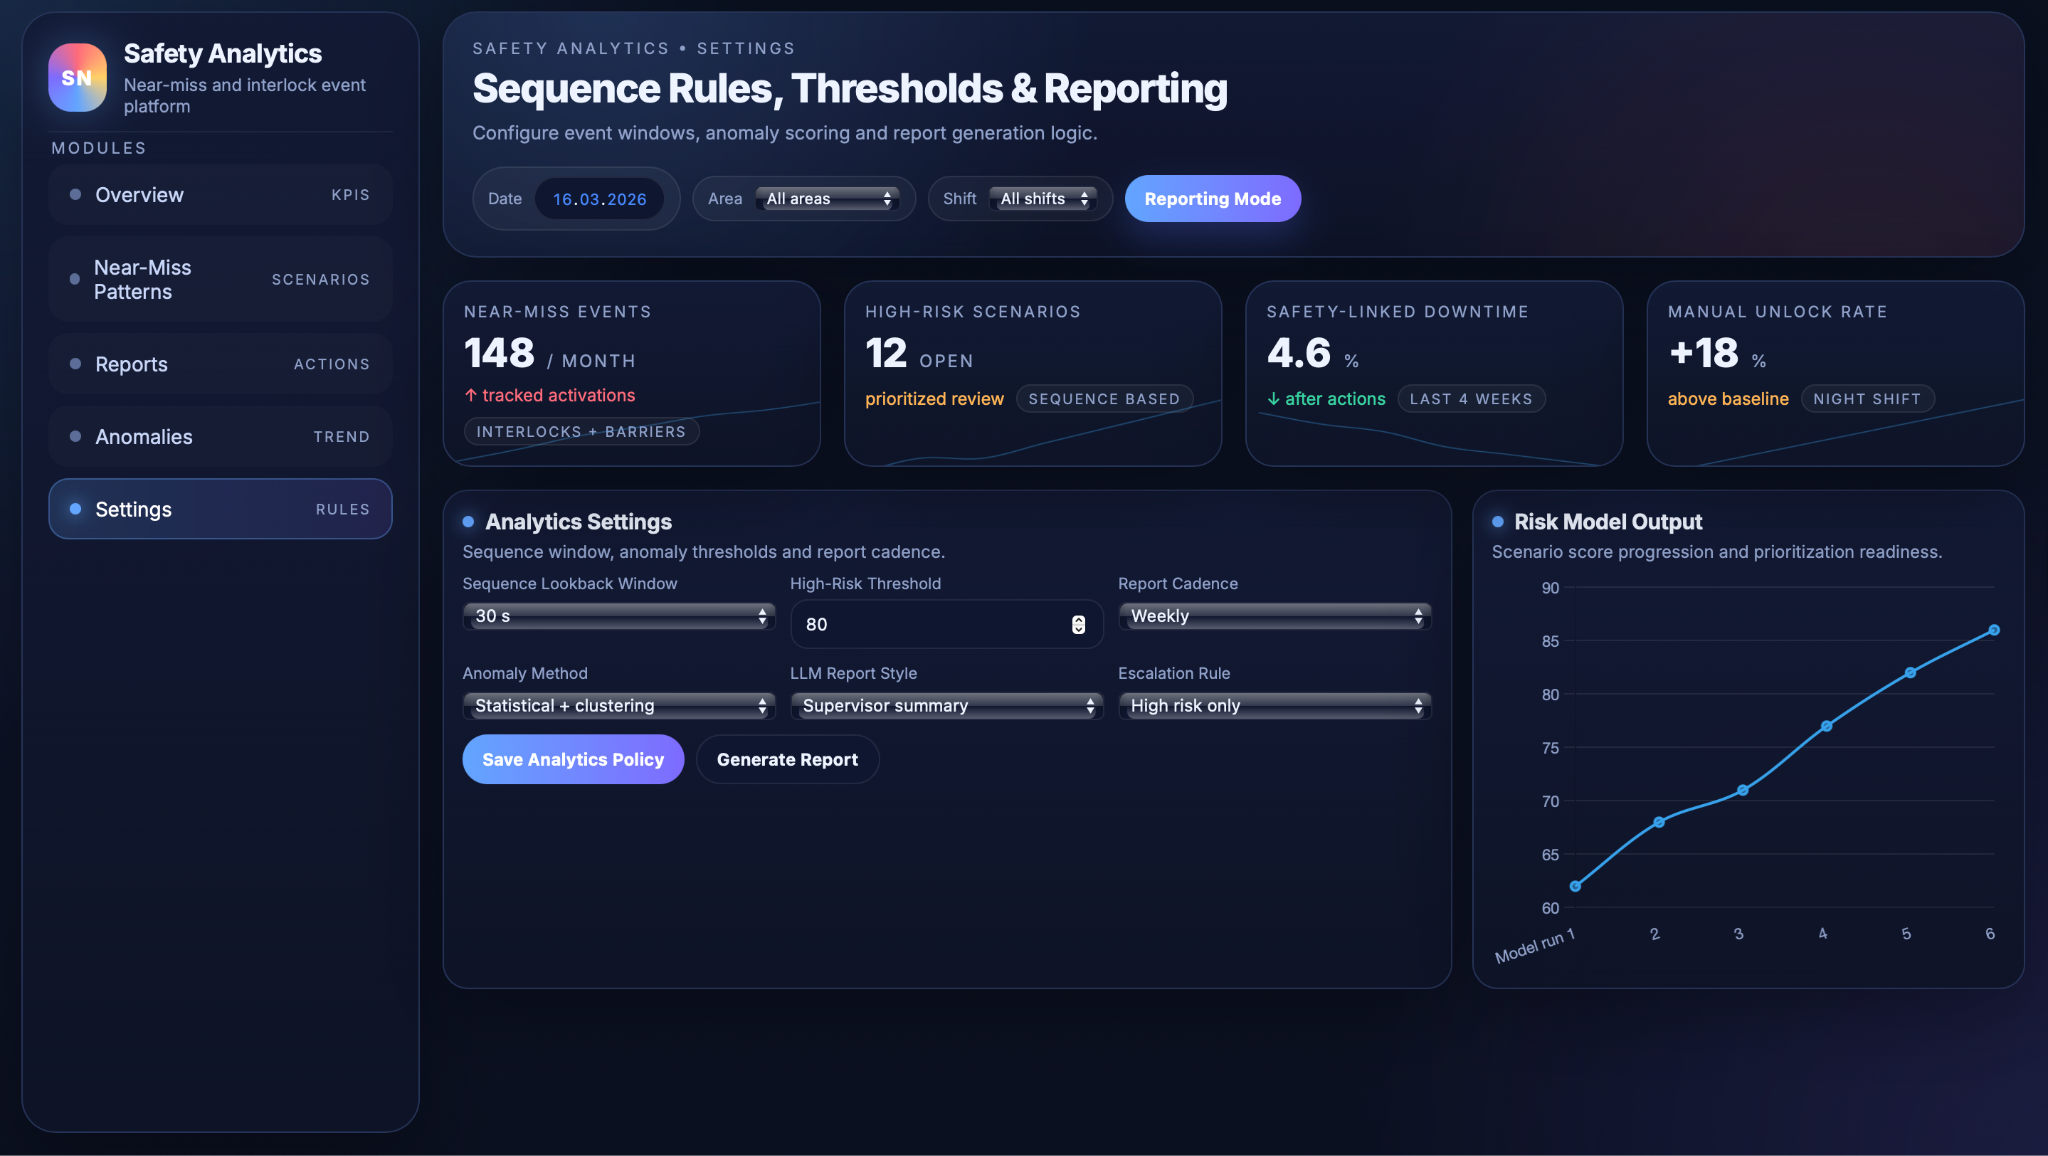Click the SN app logo icon
Screen dimensions: 2048x1156
coord(77,78)
